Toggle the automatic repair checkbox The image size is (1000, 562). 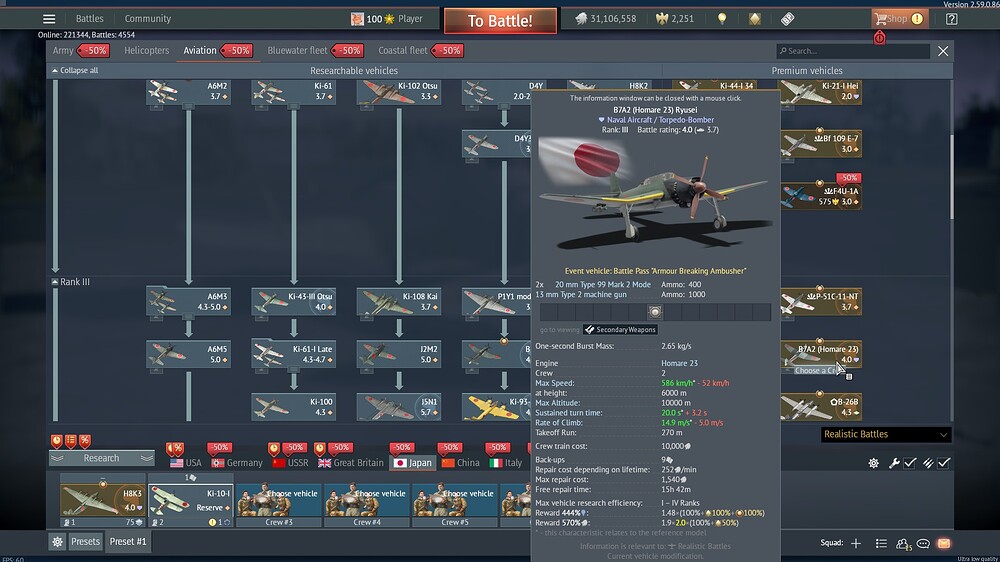(x=910, y=463)
